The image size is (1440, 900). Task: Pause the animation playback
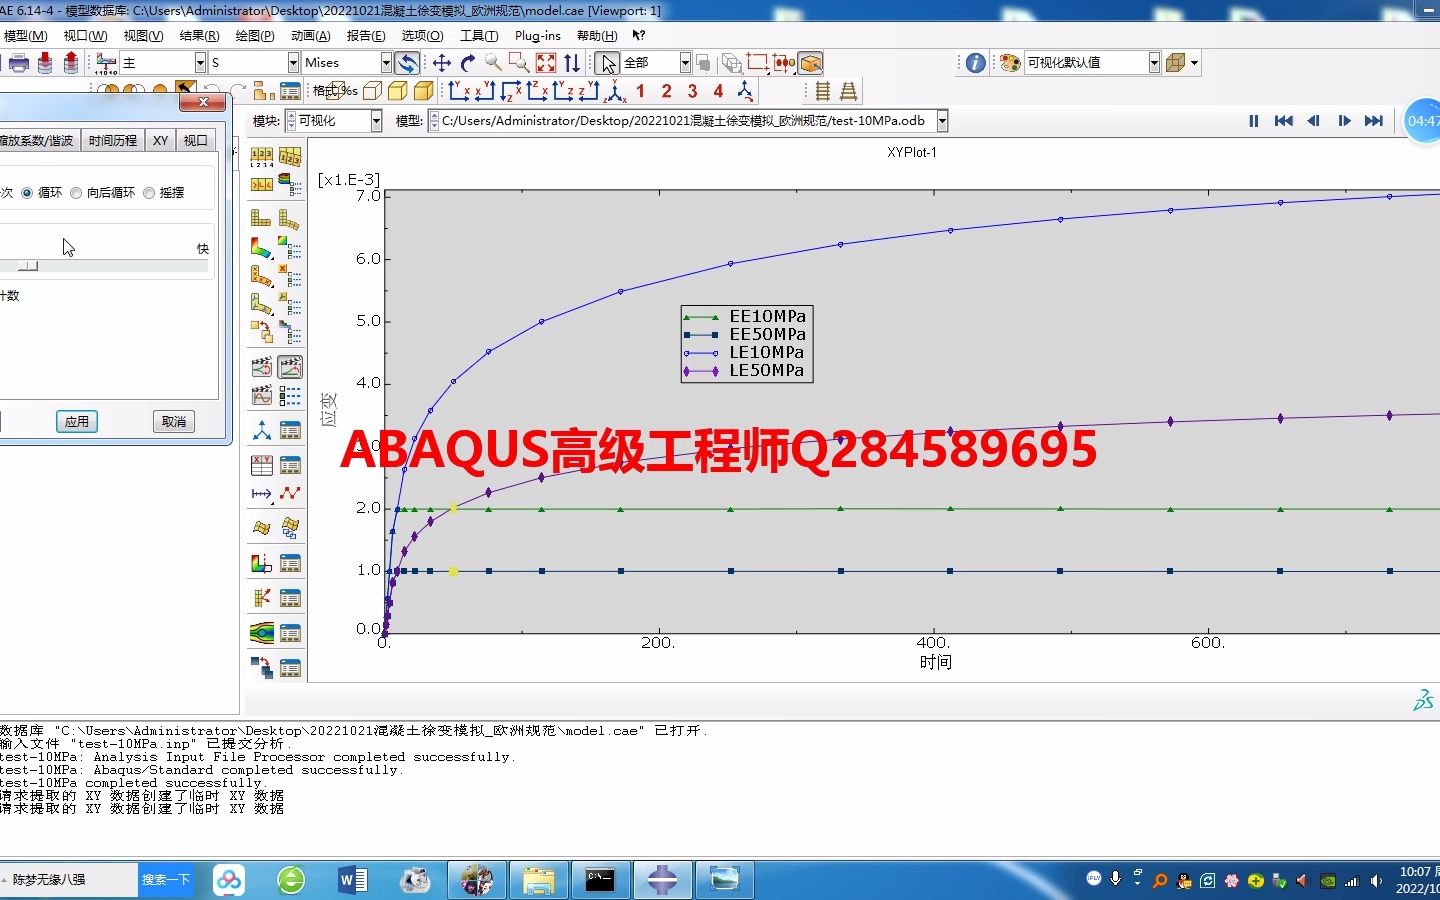coord(1253,121)
